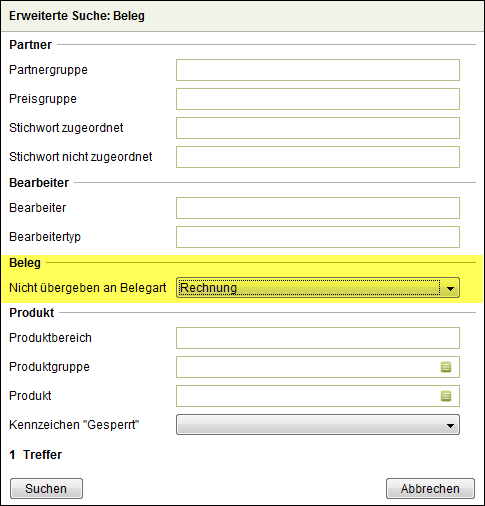This screenshot has height=506, width=485.
Task: Click into the Stichwort zugeordnet field
Action: click(318, 128)
